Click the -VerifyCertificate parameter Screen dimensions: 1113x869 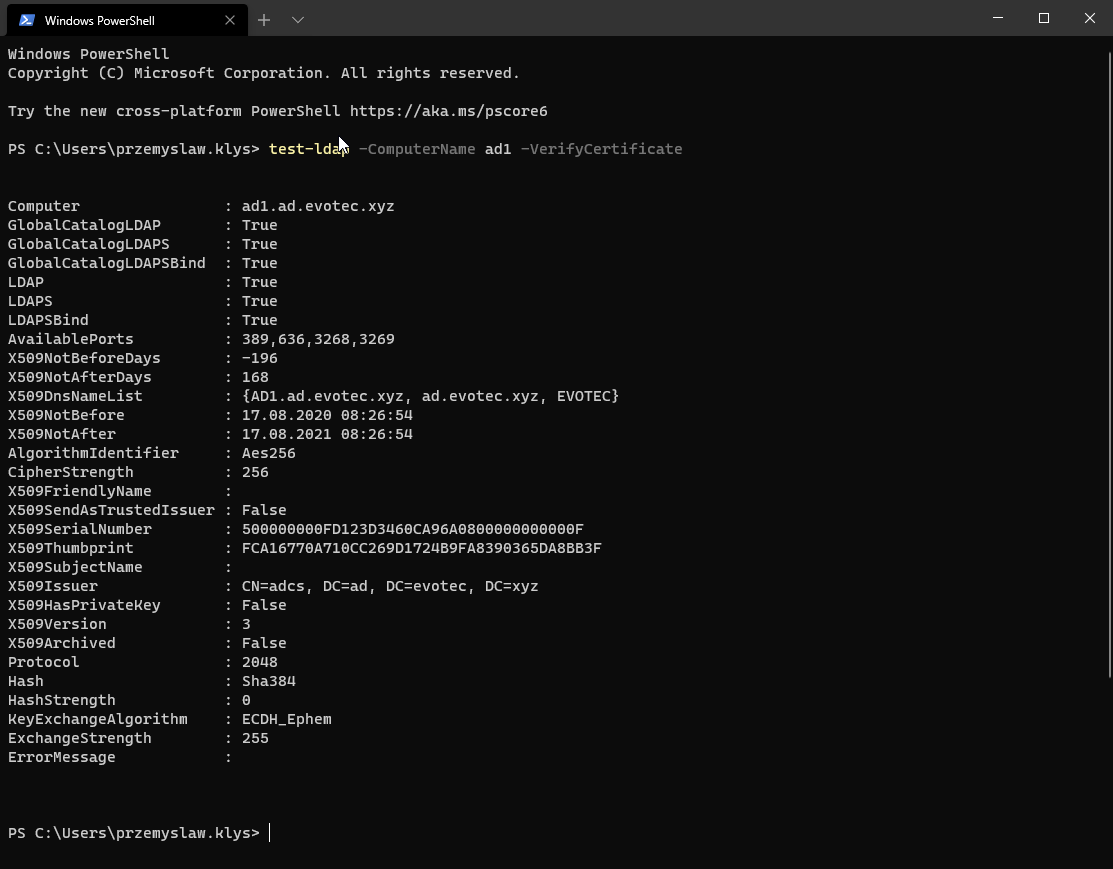(601, 149)
